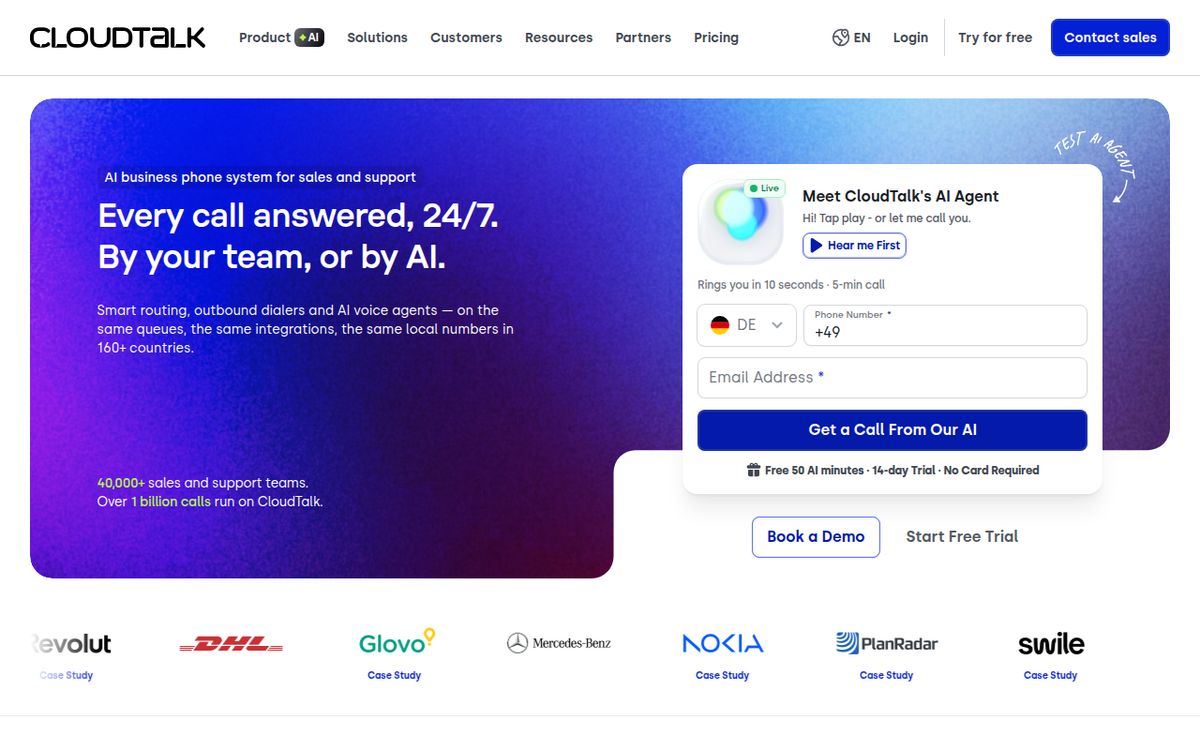Open the Resources menu
This screenshot has width=1200, height=750.
click(x=559, y=37)
